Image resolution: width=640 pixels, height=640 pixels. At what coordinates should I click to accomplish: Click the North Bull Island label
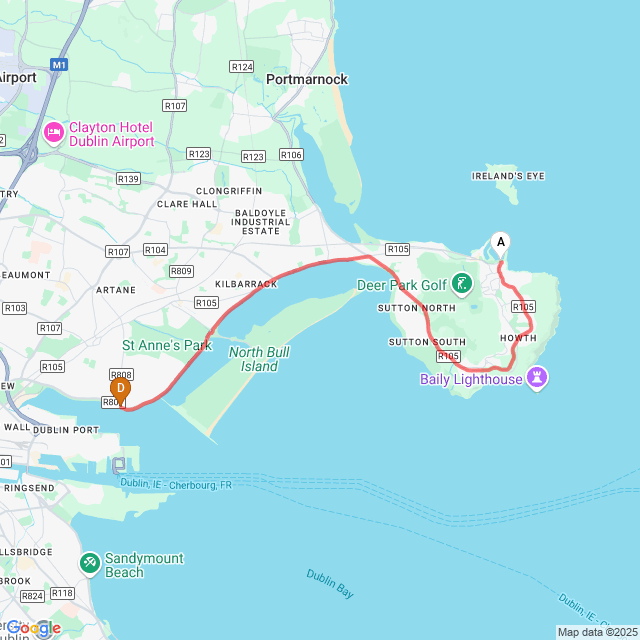[x=259, y=359]
